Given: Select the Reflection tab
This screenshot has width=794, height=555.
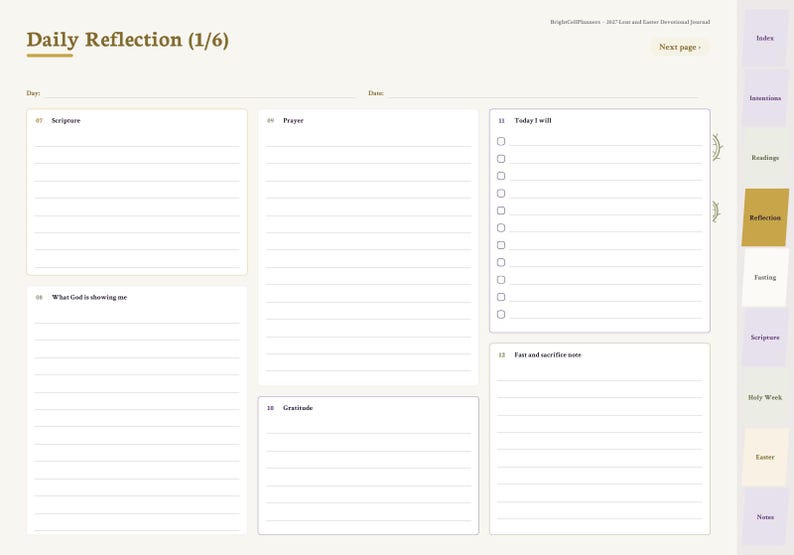Looking at the screenshot, I should point(765,218).
